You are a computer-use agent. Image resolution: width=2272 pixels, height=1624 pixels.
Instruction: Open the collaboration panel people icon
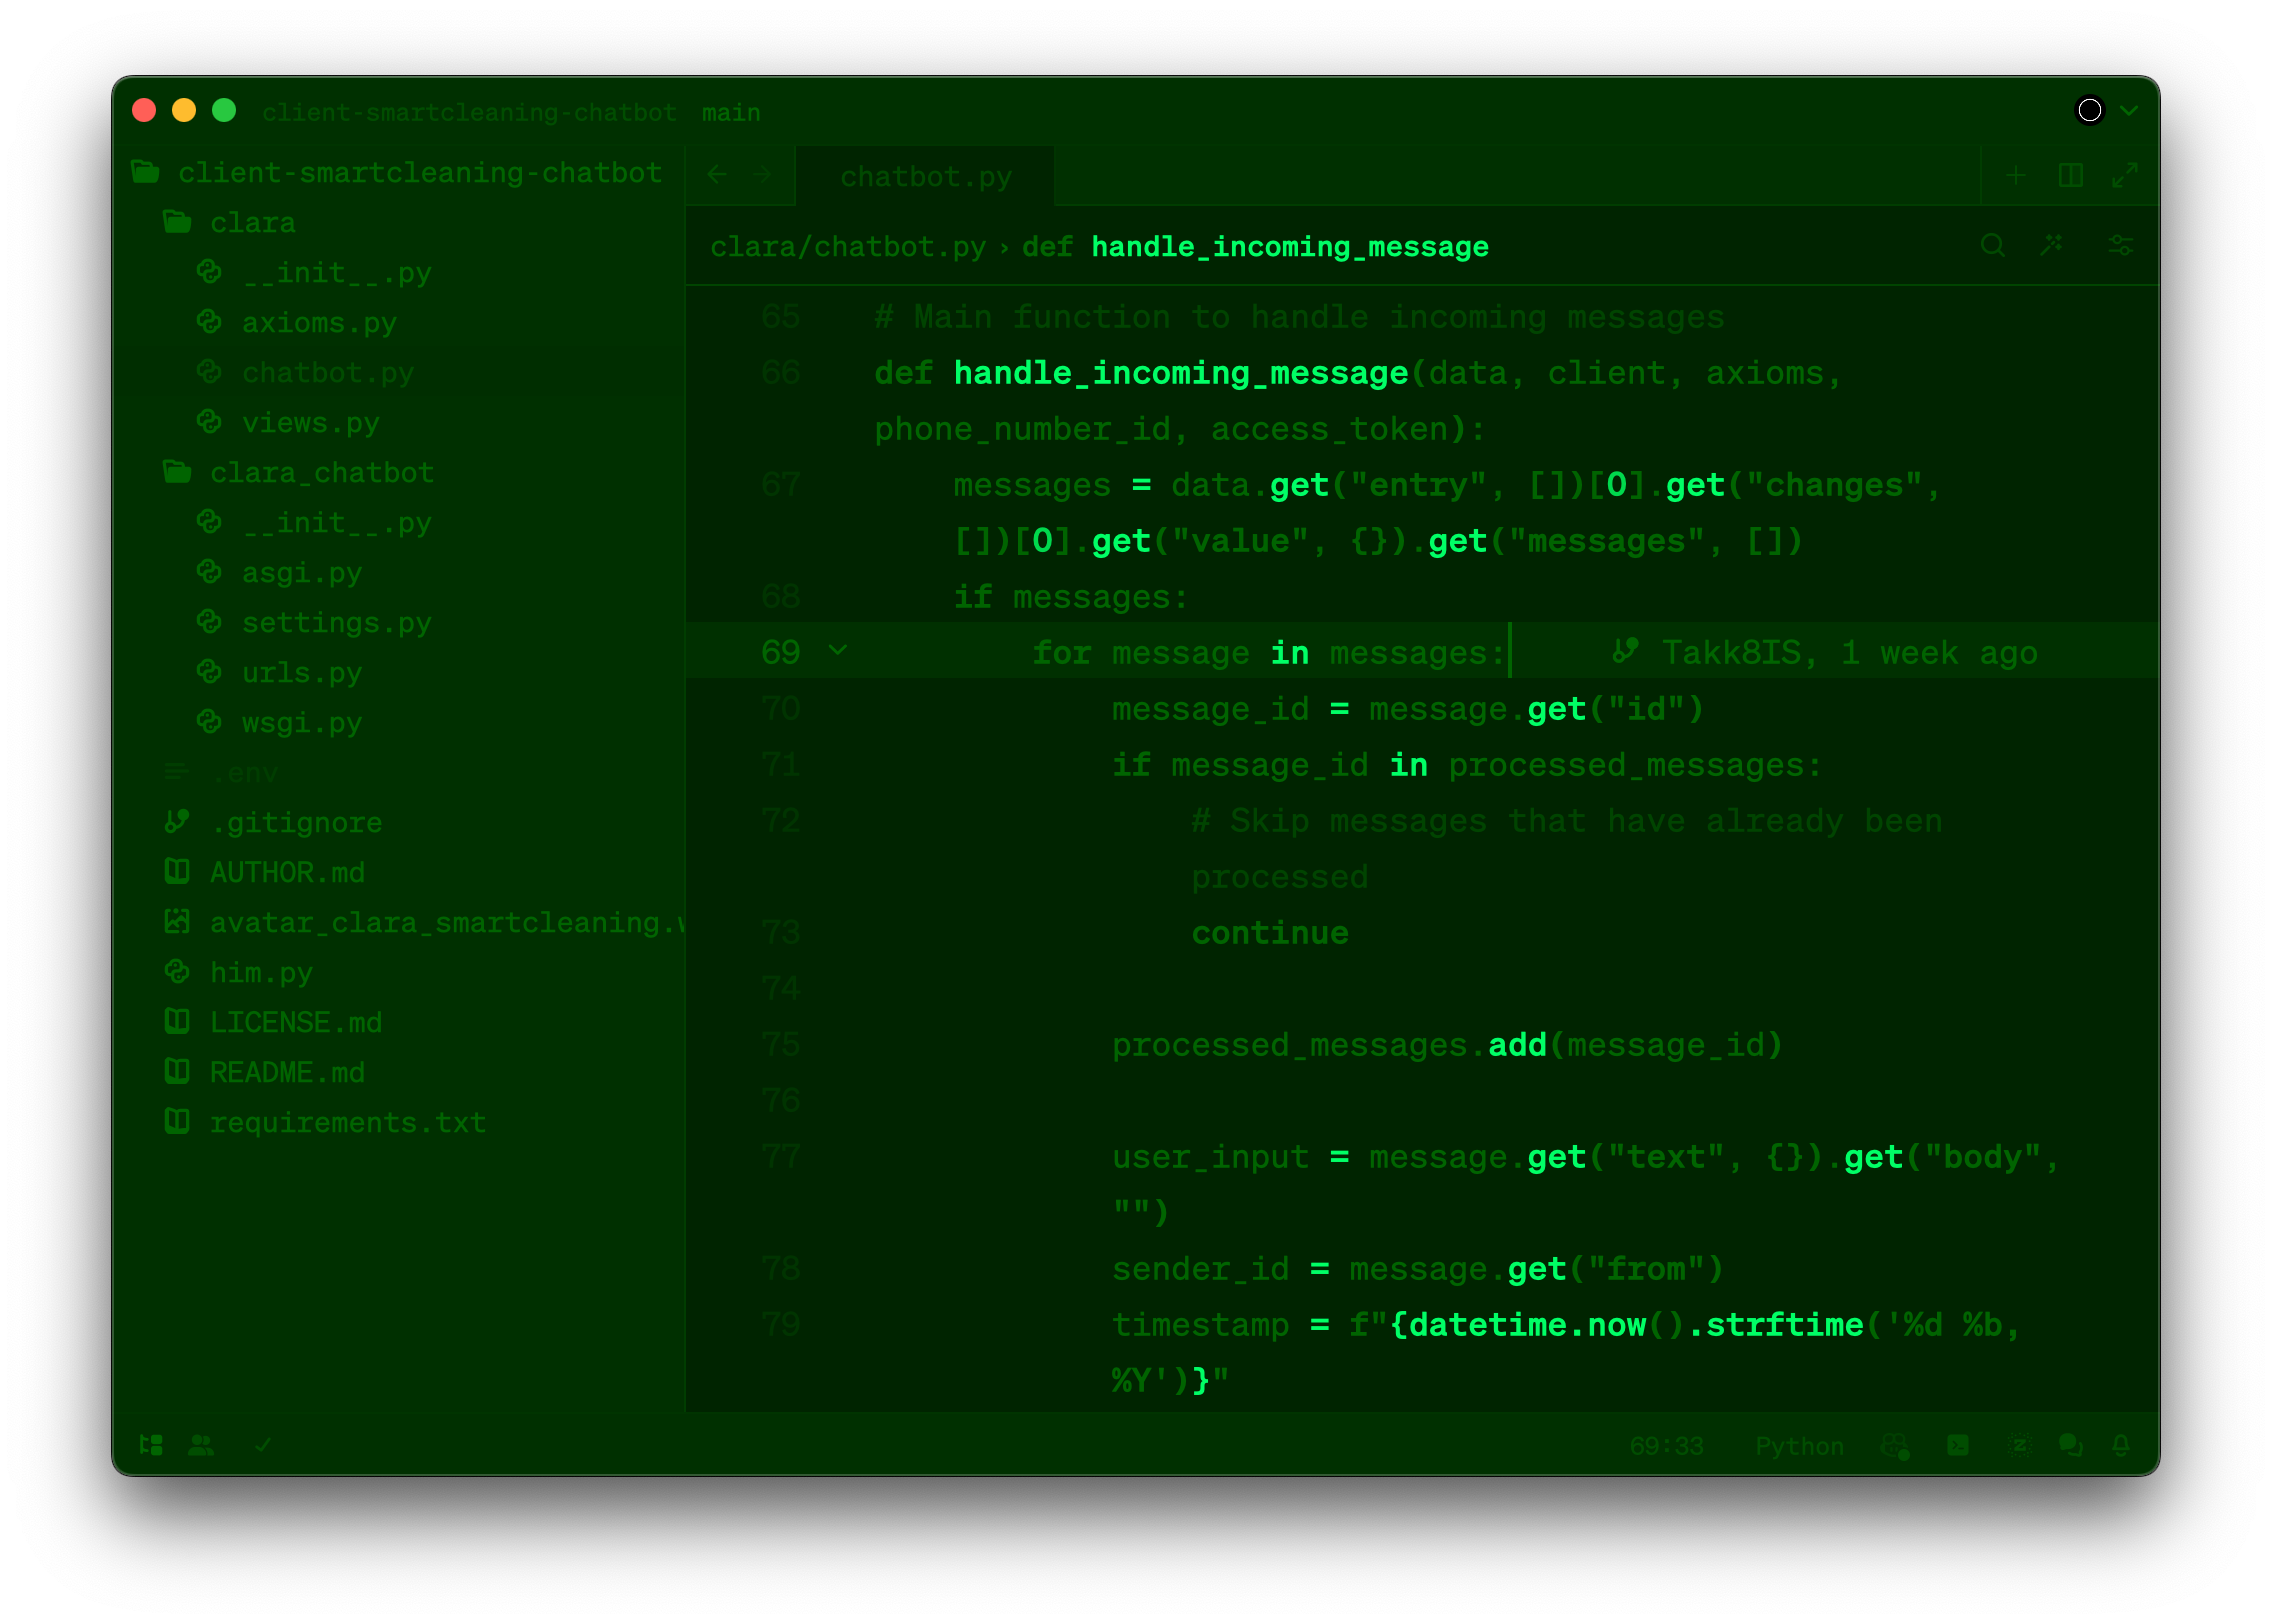coord(201,1445)
